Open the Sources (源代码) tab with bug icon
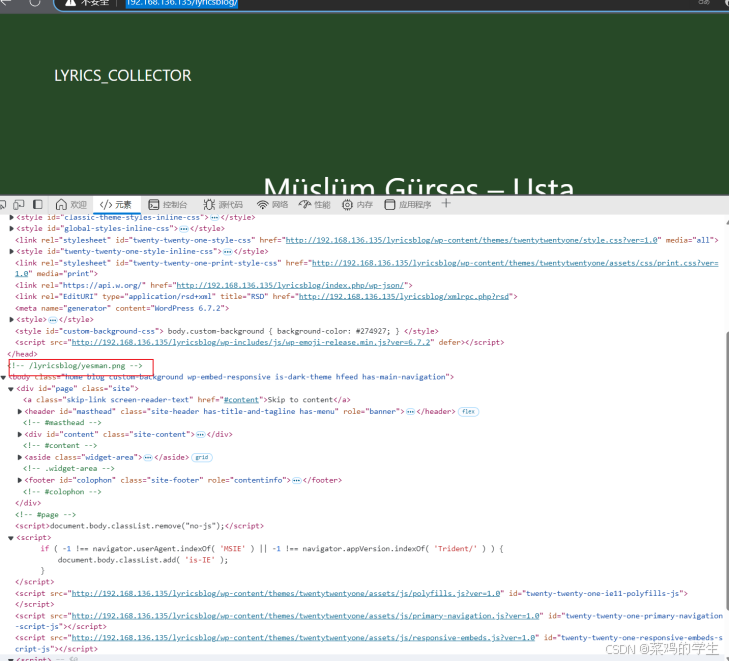This screenshot has height=662, width=730. pos(223,204)
